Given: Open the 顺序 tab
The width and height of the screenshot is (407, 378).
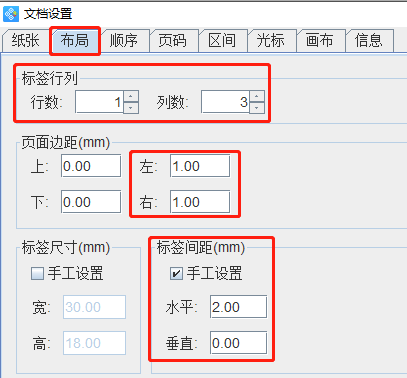Looking at the screenshot, I should tap(124, 41).
